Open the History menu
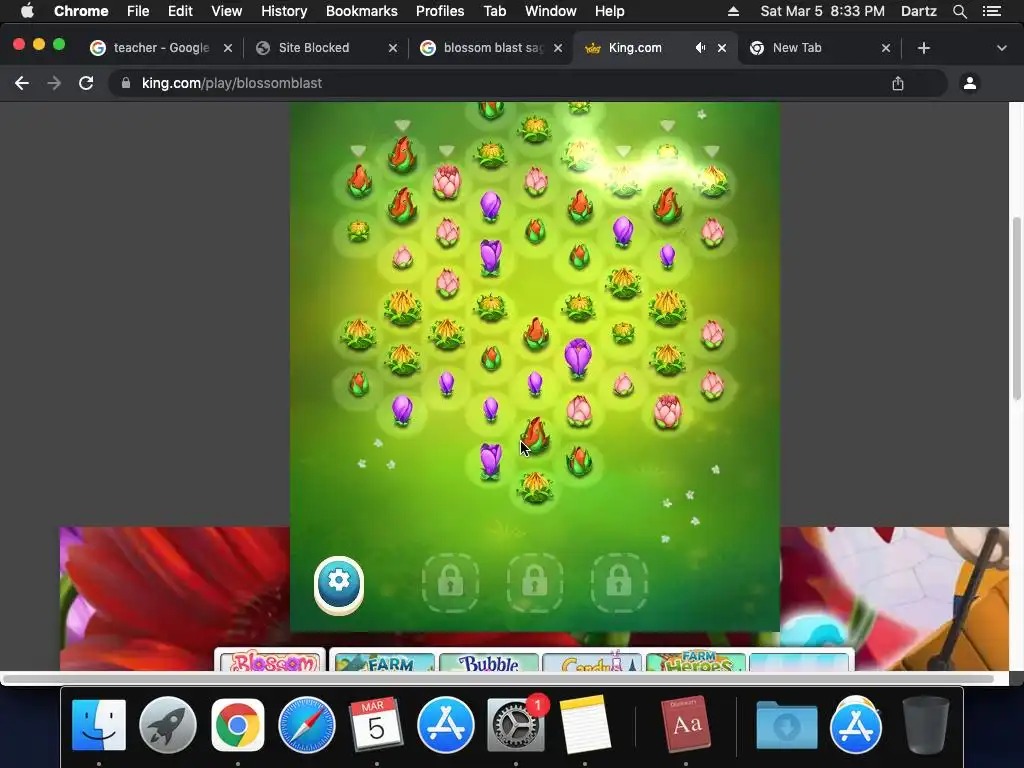Screen dimensions: 1024x768 pos(283,11)
